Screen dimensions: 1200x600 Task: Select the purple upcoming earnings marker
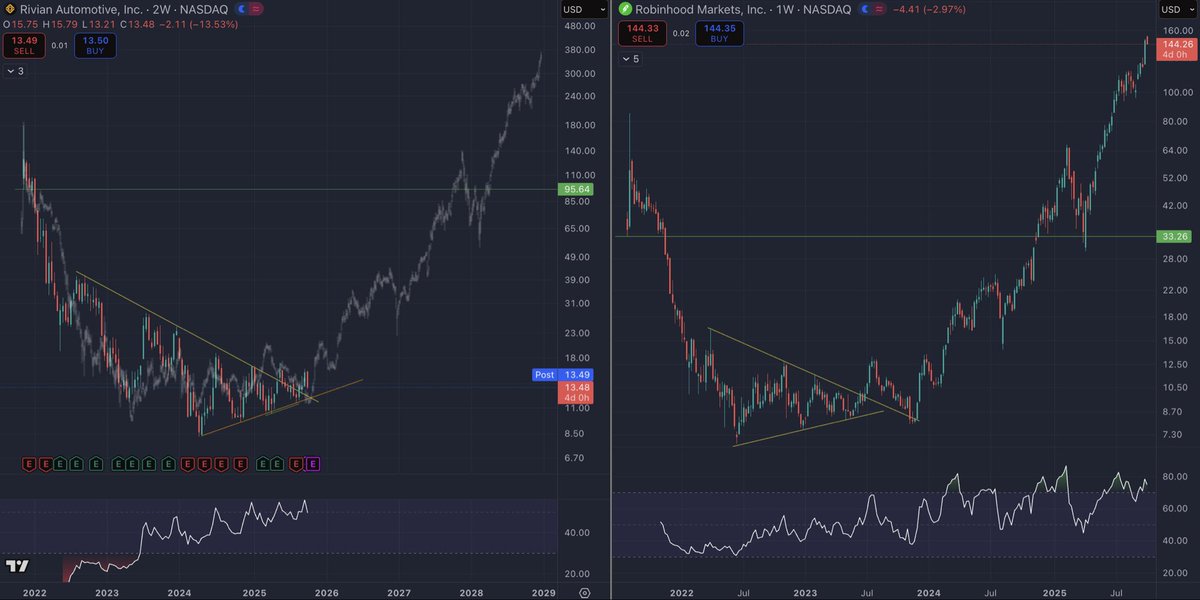pos(313,464)
